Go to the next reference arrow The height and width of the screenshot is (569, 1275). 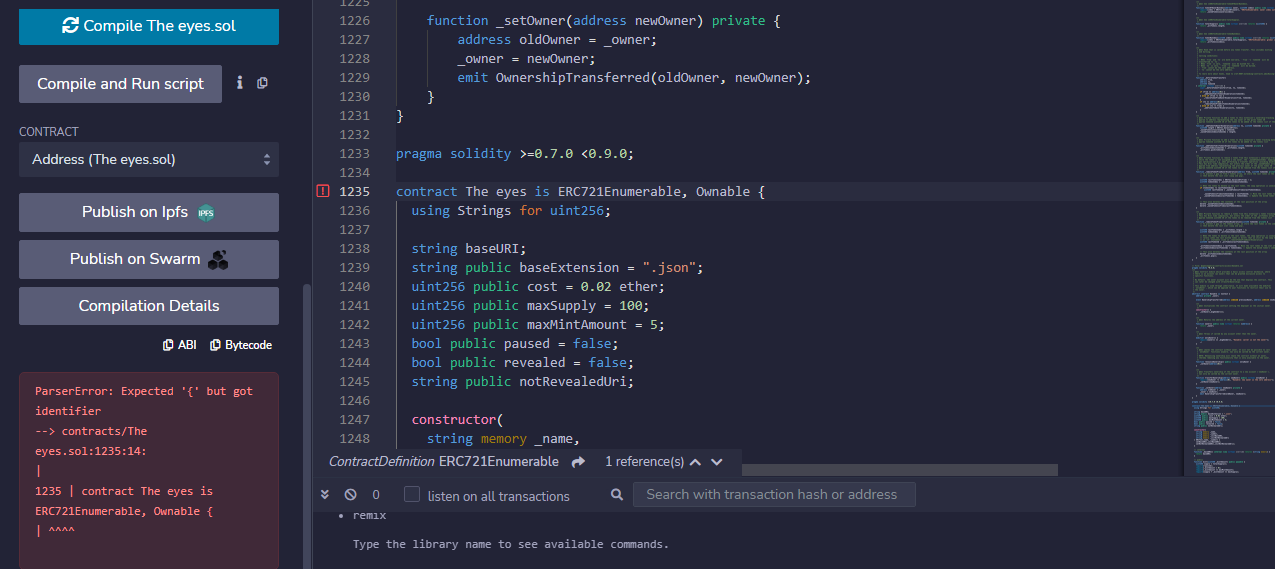point(718,462)
